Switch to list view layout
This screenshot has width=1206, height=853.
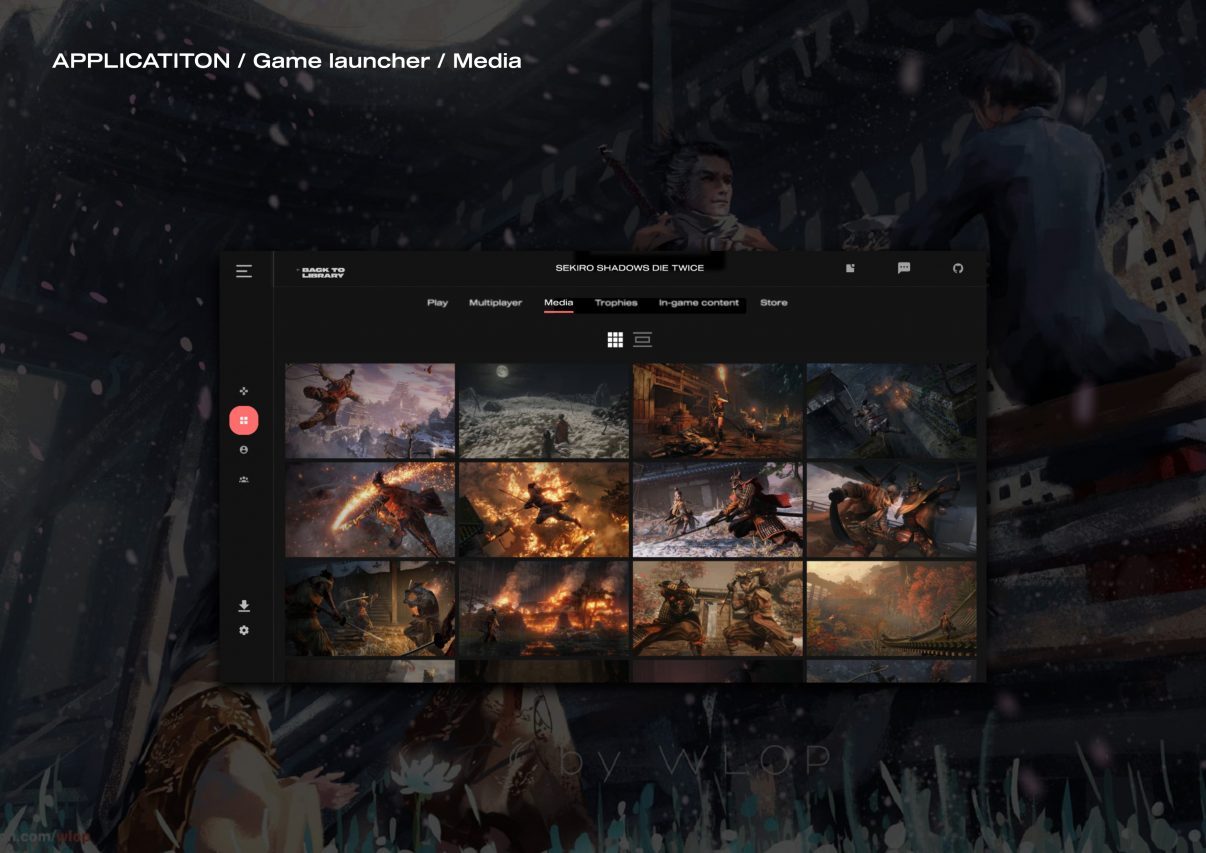coord(642,340)
